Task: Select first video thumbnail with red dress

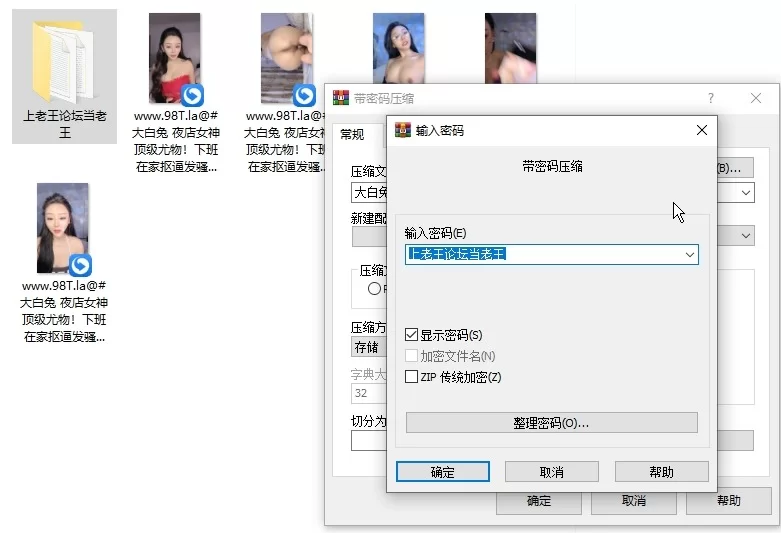Action: click(174, 58)
